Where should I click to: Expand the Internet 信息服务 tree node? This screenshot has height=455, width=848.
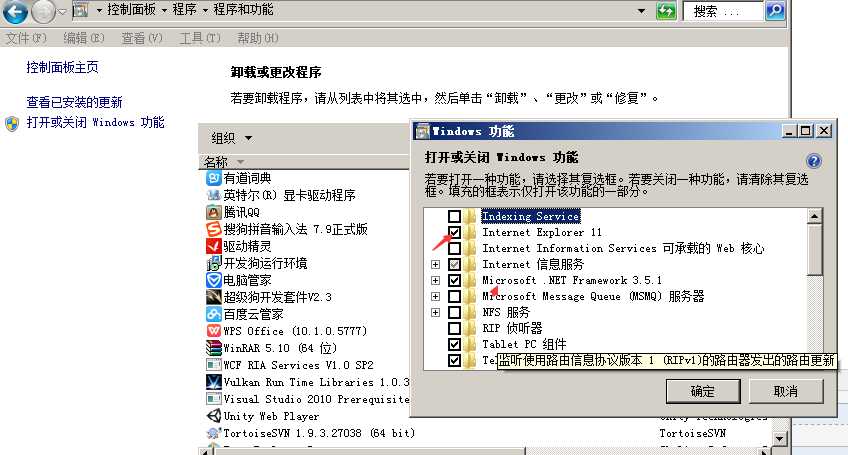(435, 265)
